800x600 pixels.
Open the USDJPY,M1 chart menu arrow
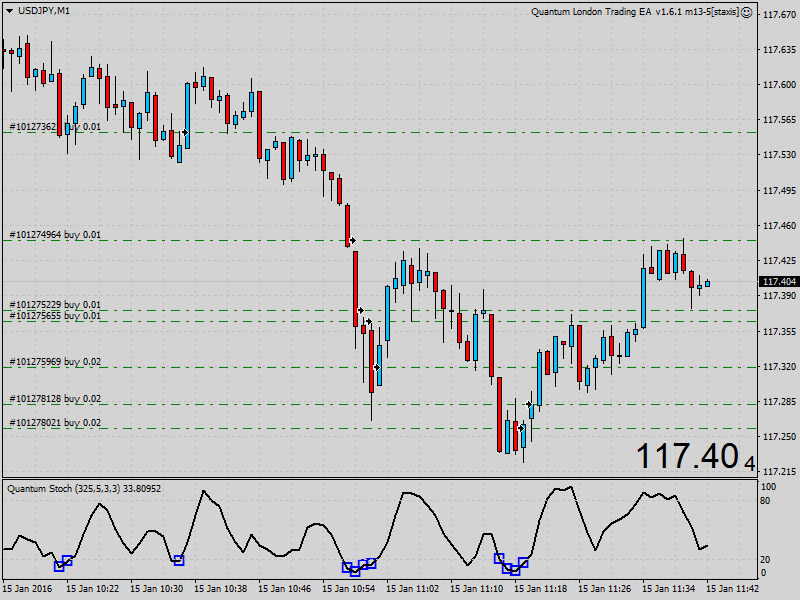pos(10,11)
